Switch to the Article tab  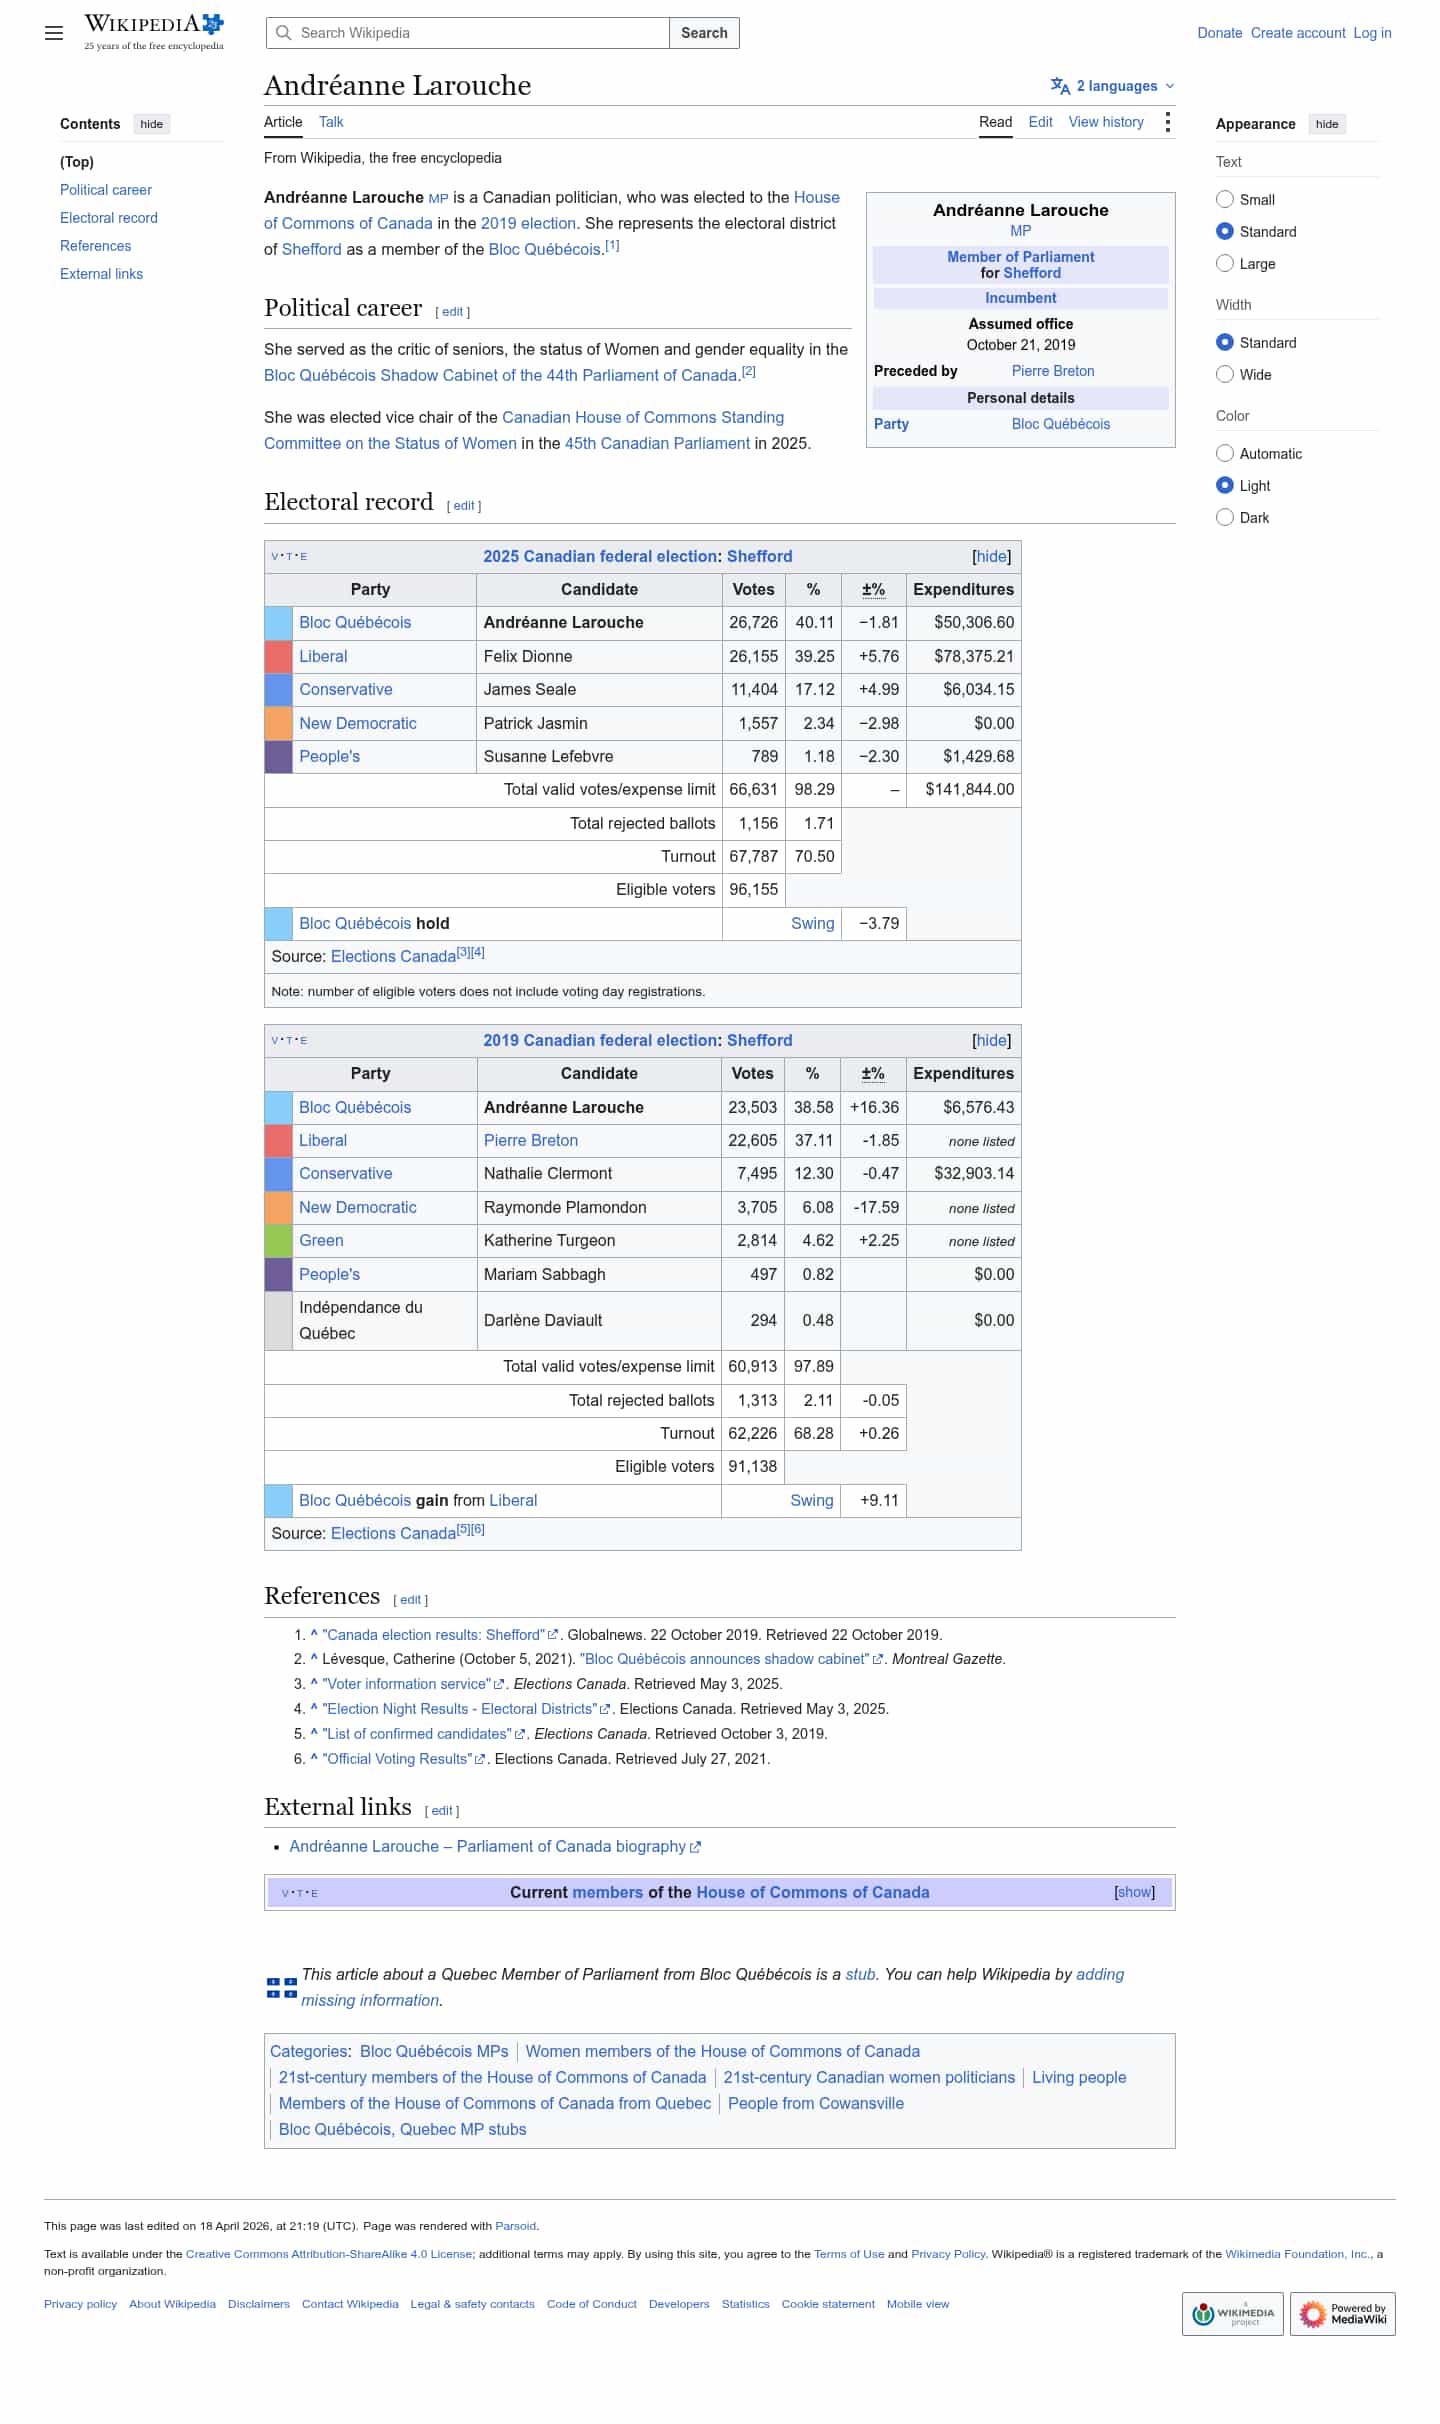coord(283,122)
